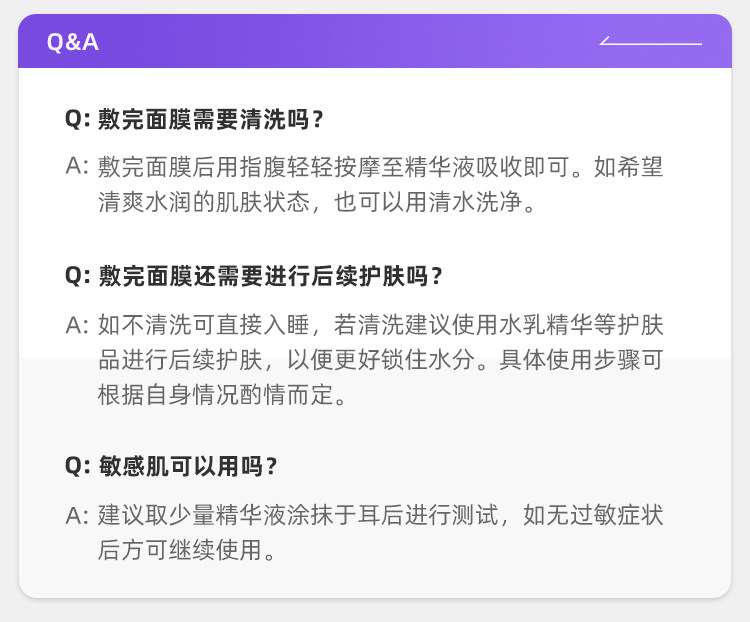The width and height of the screenshot is (750, 622).
Task: Click the Q: label before 敷完面膜还需要进行后续护肤吗
Action: (78, 276)
